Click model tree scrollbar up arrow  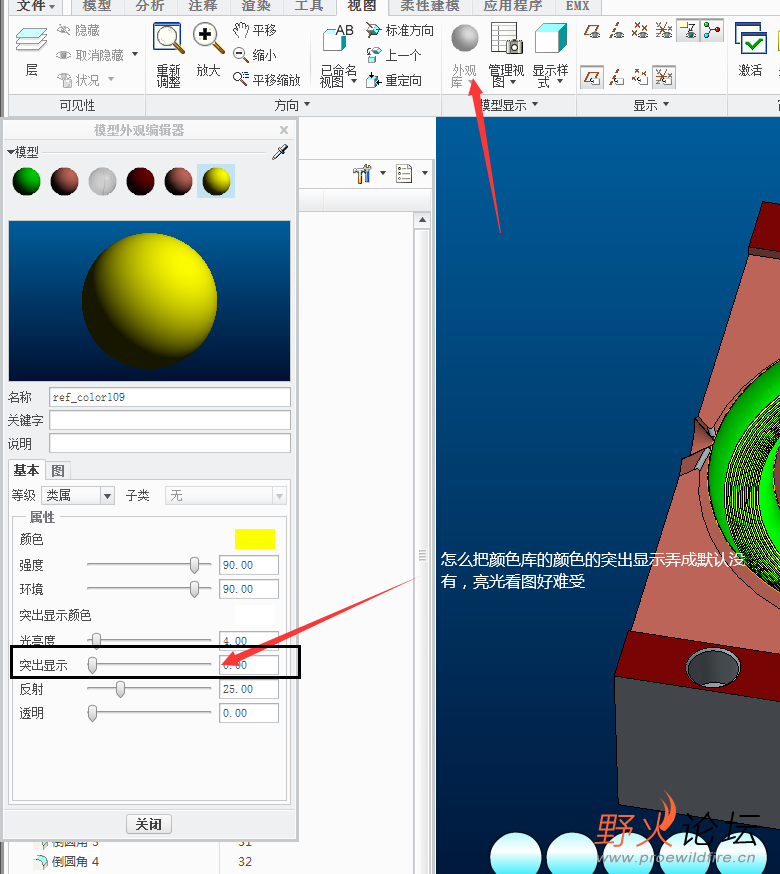tap(422, 220)
